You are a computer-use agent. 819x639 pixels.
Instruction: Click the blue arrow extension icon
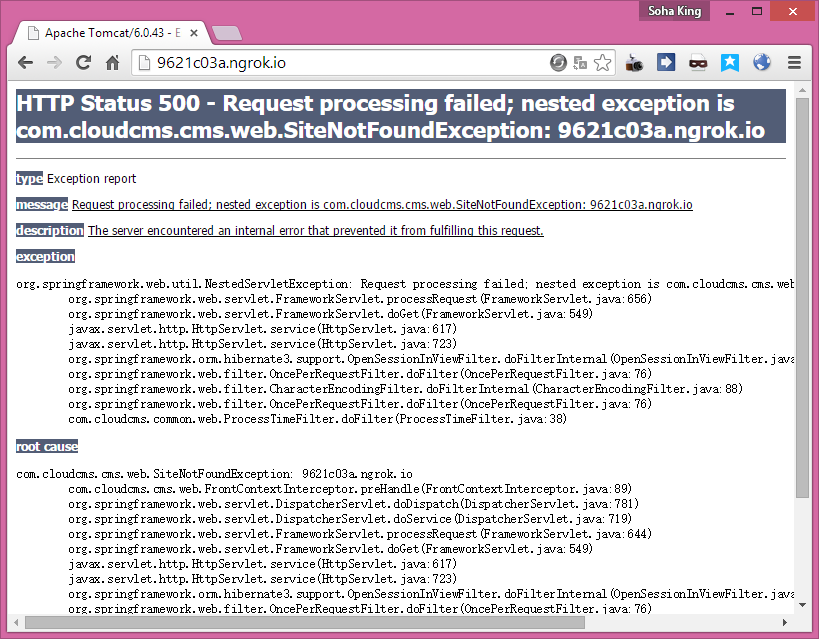coord(666,63)
